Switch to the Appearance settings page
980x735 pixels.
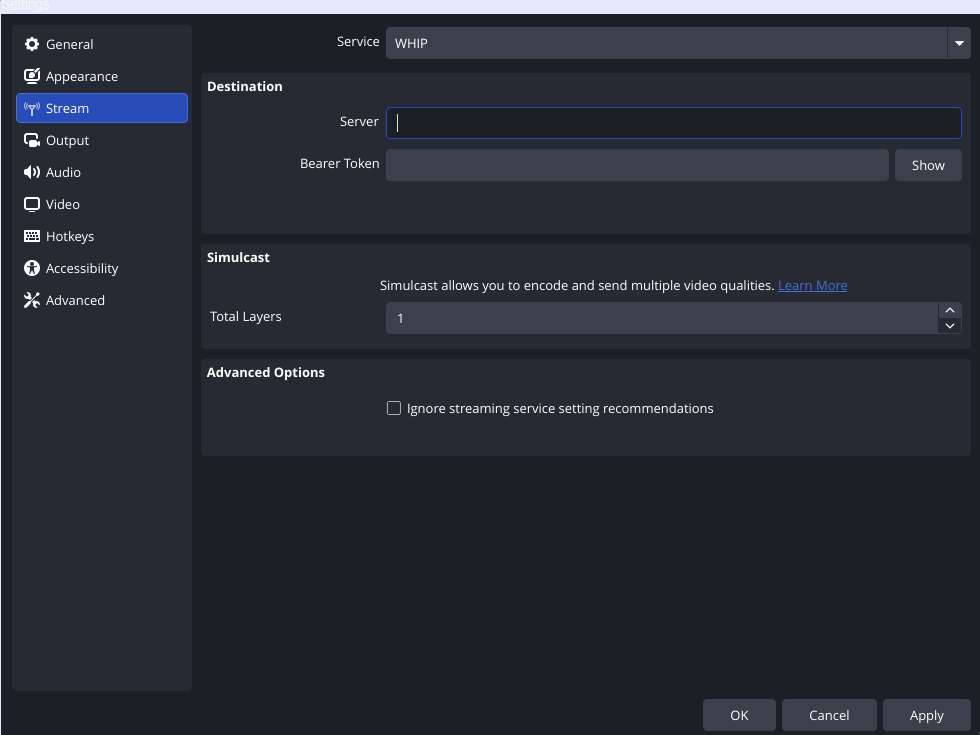pyautogui.click(x=102, y=76)
